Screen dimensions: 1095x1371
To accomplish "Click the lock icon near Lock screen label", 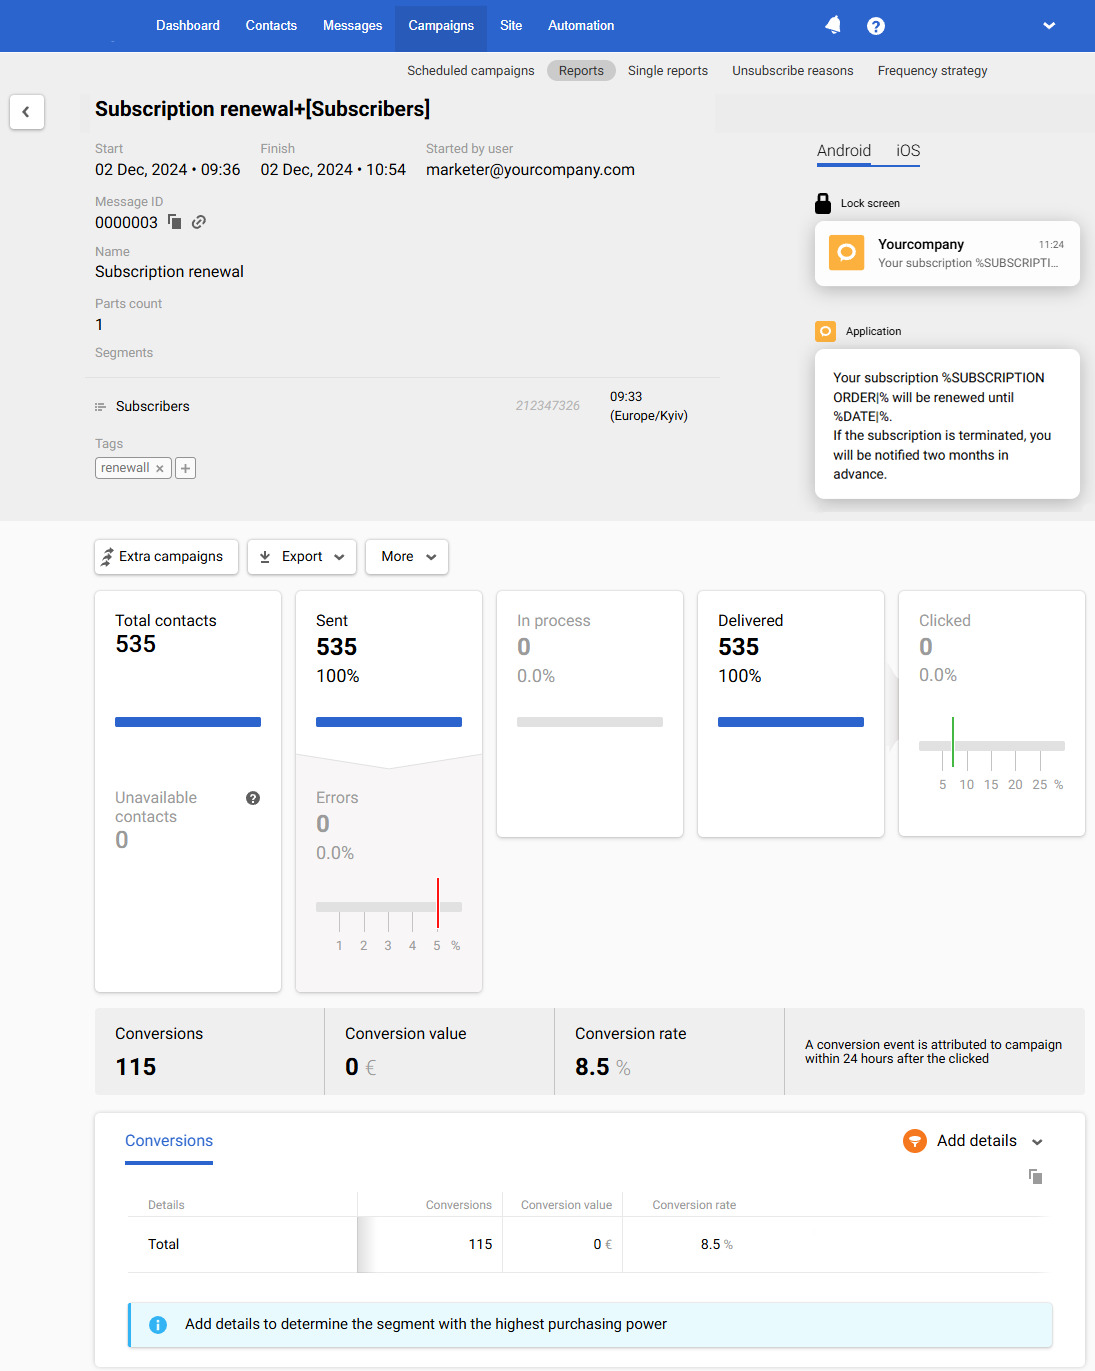I will pyautogui.click(x=822, y=202).
